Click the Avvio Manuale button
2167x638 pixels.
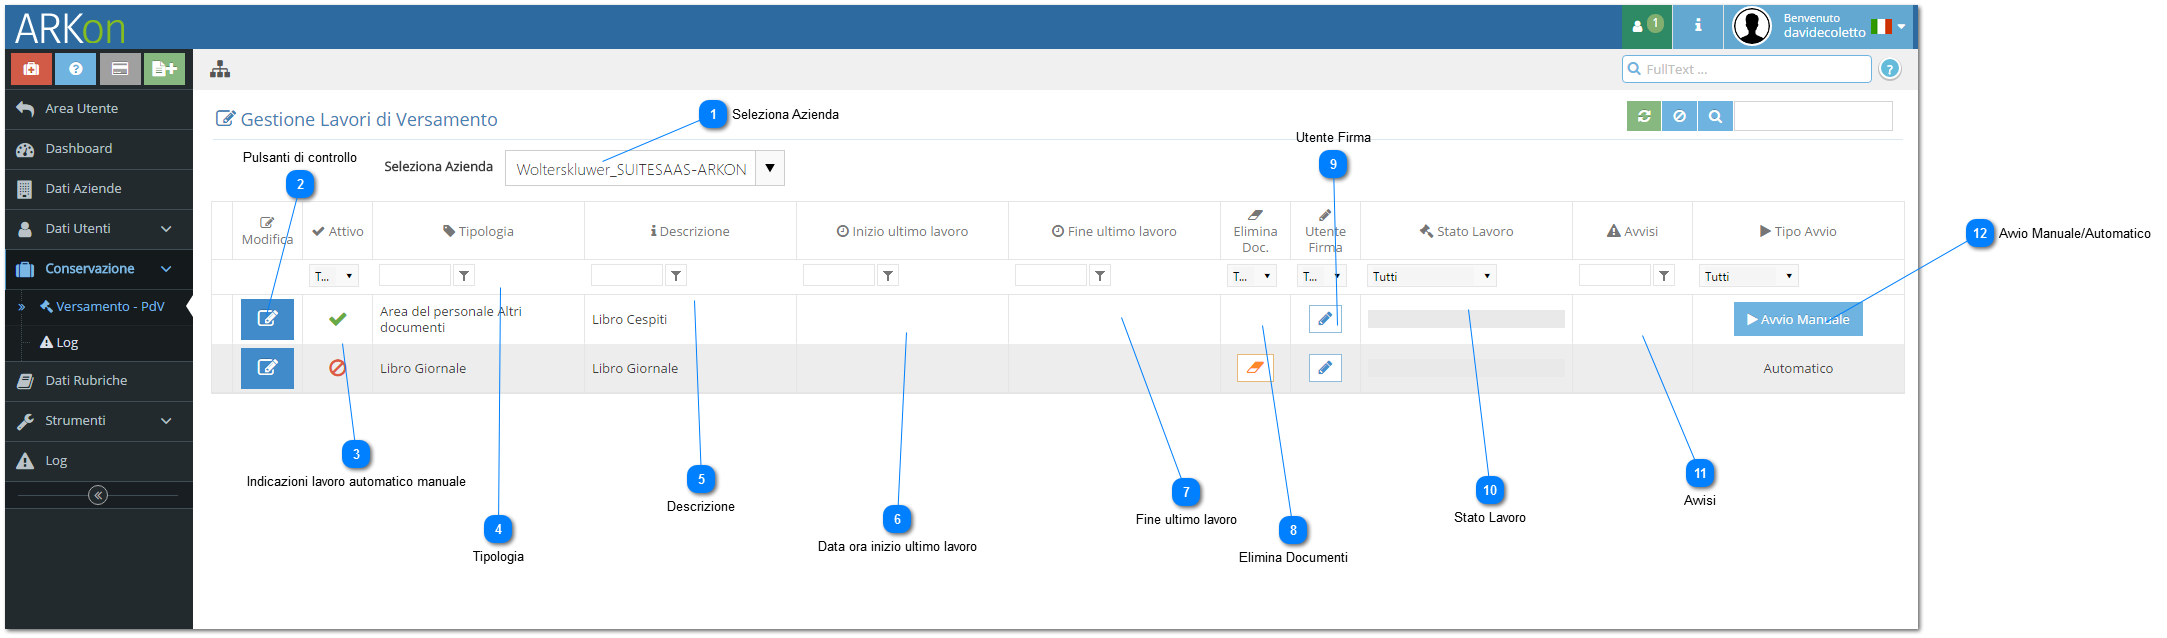coord(1798,319)
